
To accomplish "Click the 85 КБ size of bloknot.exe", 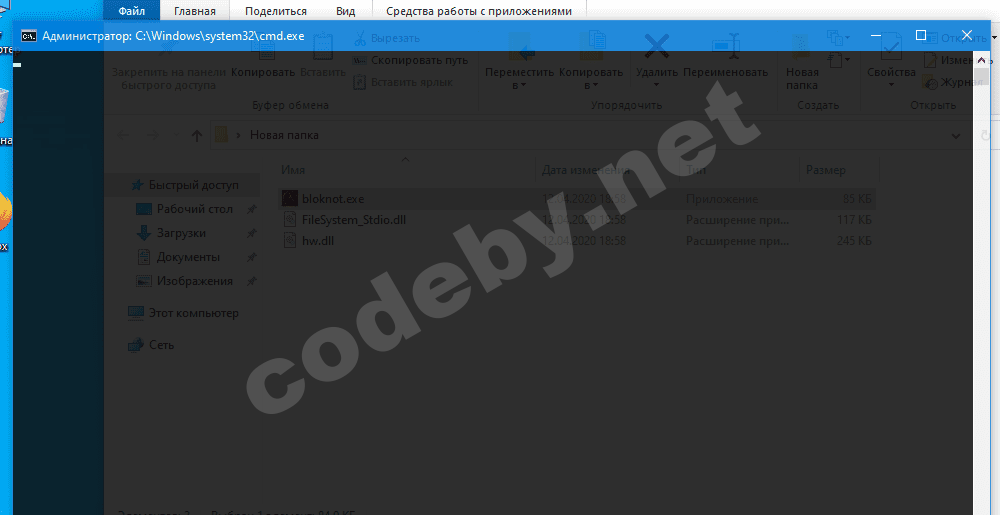I will pos(857,199).
